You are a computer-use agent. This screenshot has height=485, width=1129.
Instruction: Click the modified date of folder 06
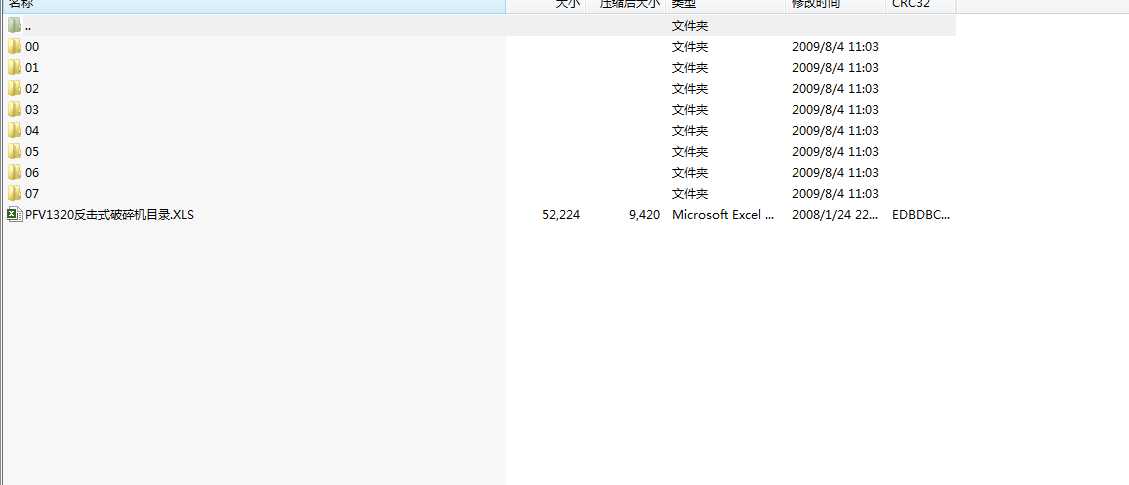(835, 173)
